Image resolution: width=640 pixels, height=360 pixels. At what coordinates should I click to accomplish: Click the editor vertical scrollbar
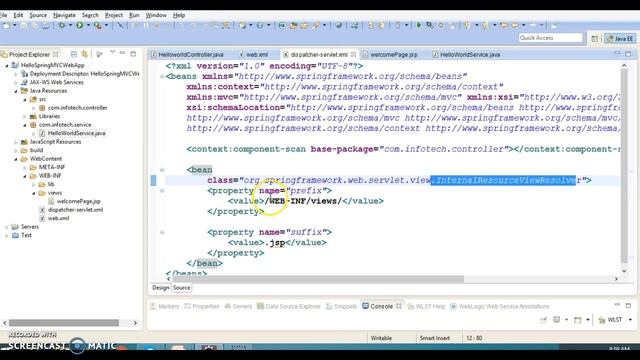coord(624,166)
